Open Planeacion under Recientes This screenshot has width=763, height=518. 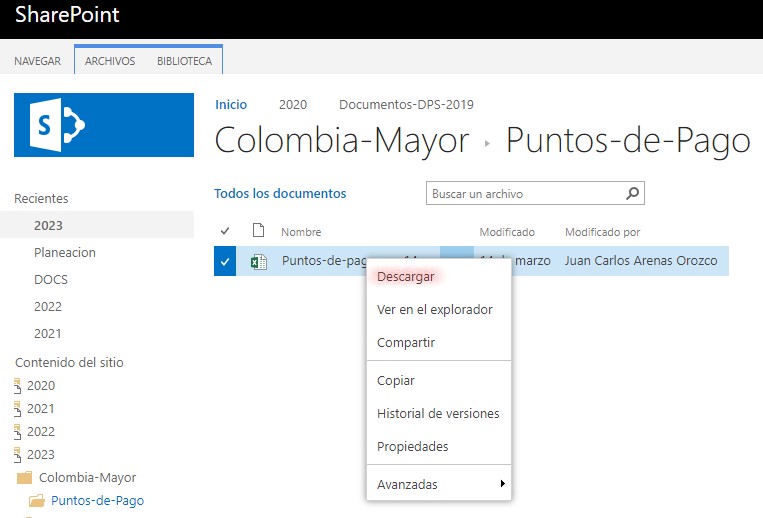pos(65,252)
